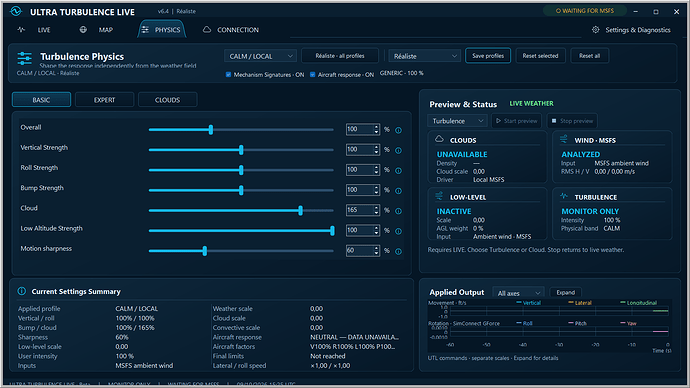Open the CALM / LOCAL profile dropdown

(x=260, y=56)
